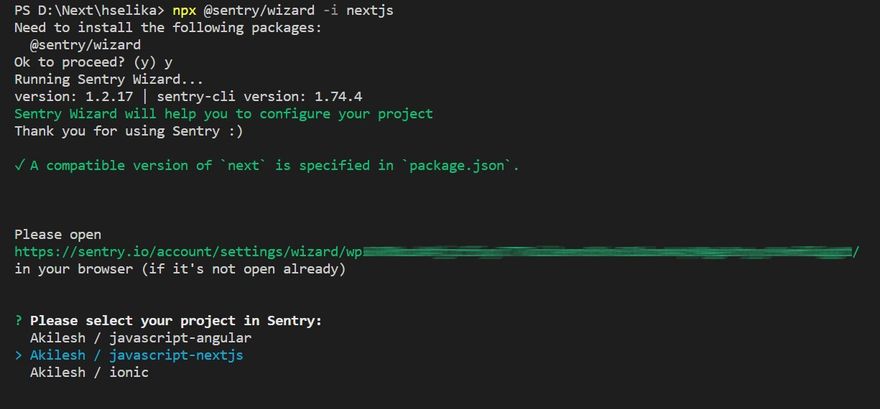Click the green question mark prompt

[19, 321]
